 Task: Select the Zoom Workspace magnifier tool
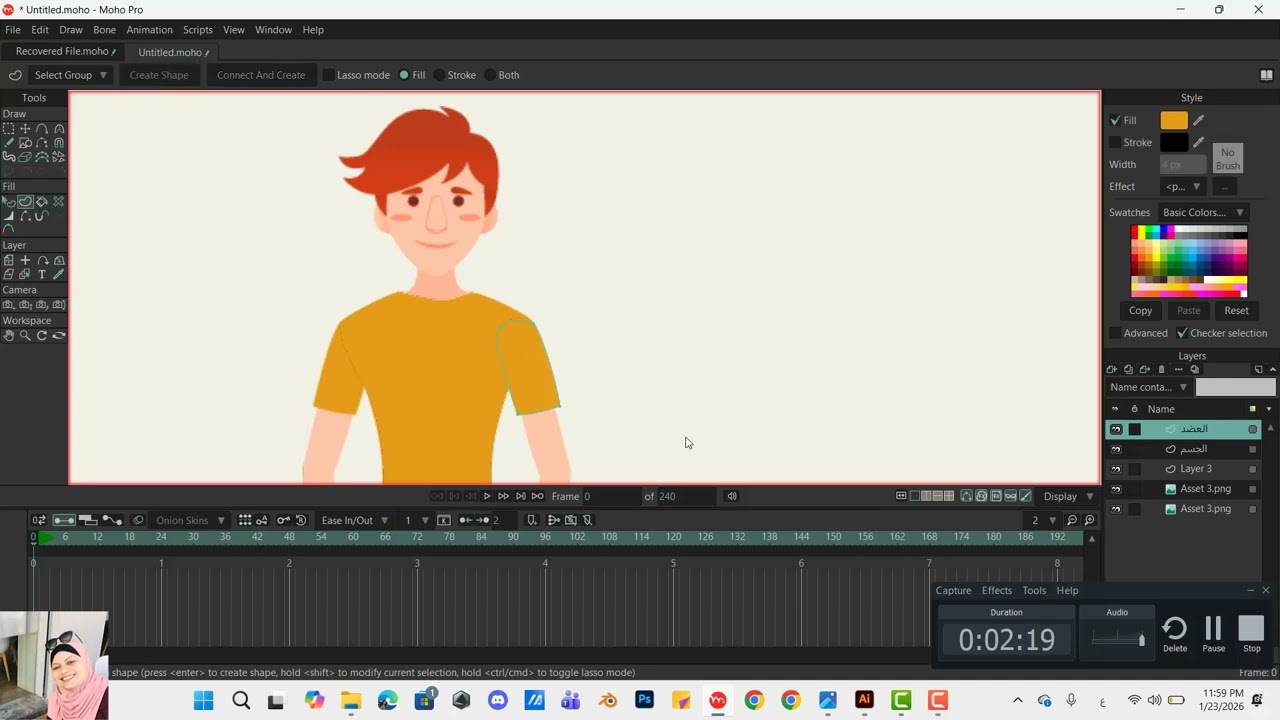25,335
